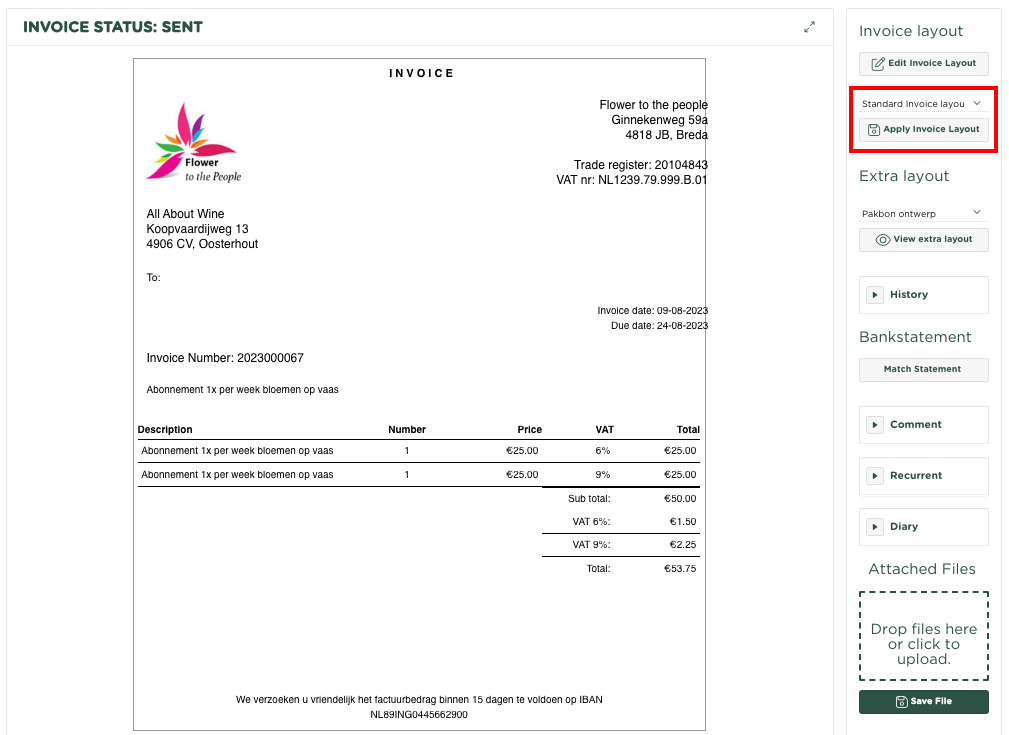Click the Save File button text
The image size is (1009, 735).
(930, 702)
